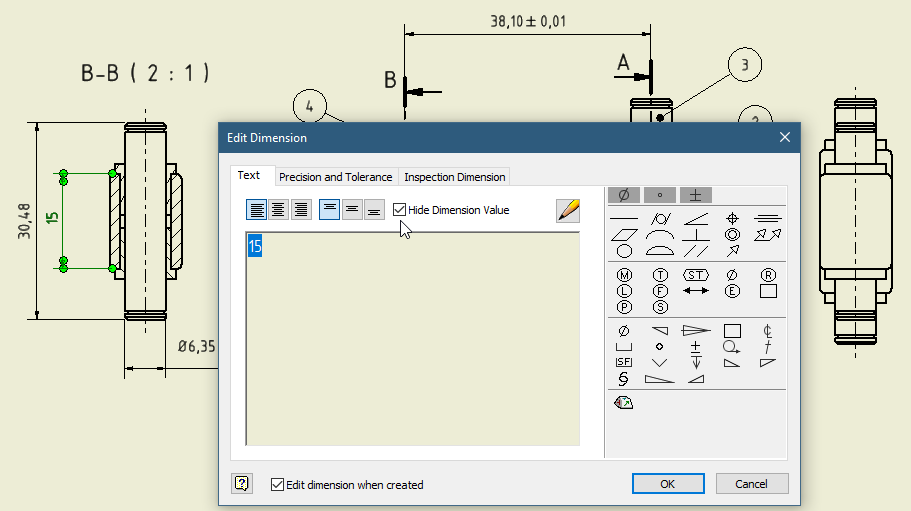Set right text justification
This screenshot has width=911, height=511.
tap(300, 210)
